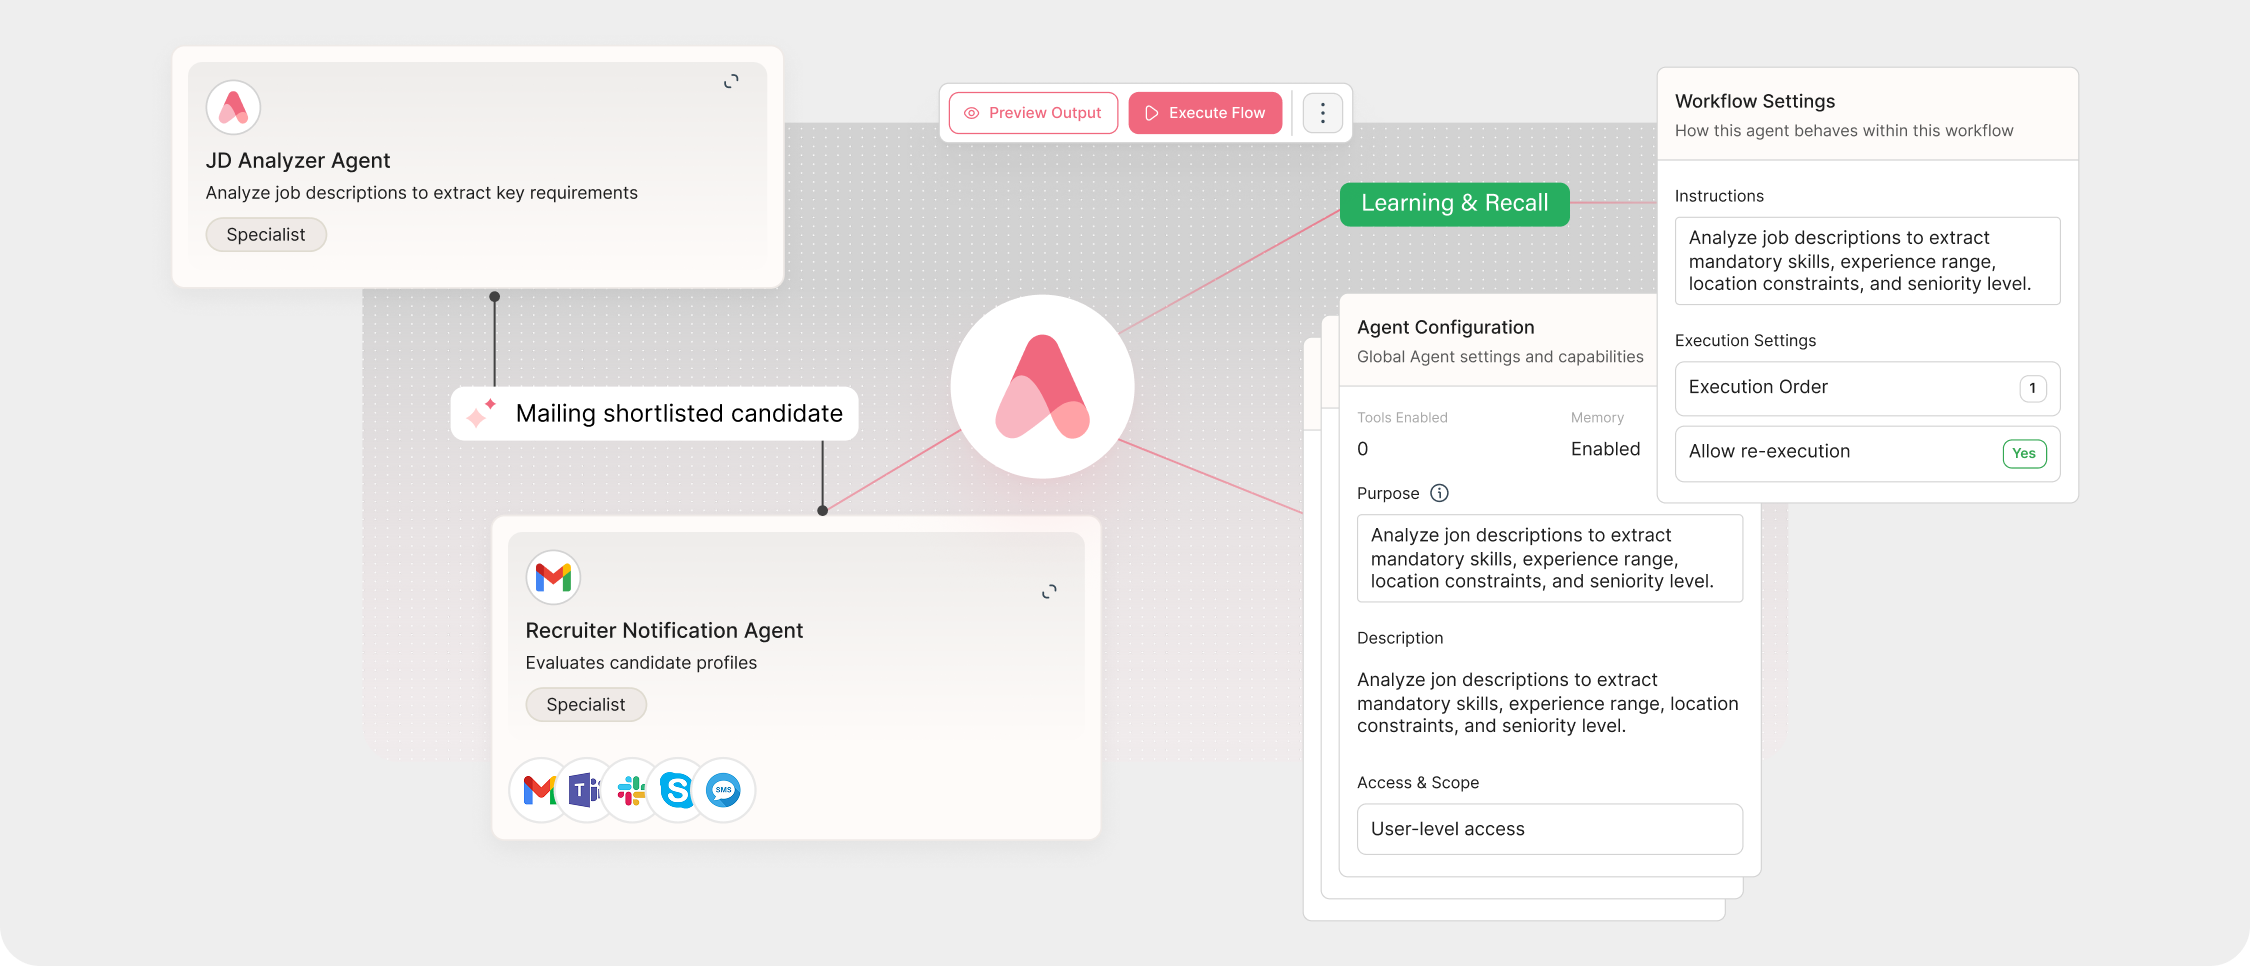Image resolution: width=2250 pixels, height=966 pixels.
Task: Select the Microsoft Teams integration icon
Action: 584,790
